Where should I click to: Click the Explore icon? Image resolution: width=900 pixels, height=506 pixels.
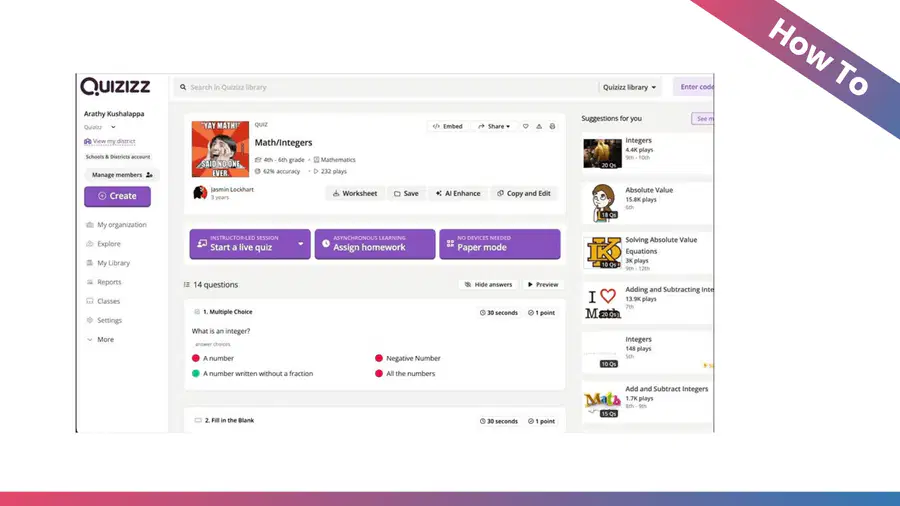click(90, 244)
